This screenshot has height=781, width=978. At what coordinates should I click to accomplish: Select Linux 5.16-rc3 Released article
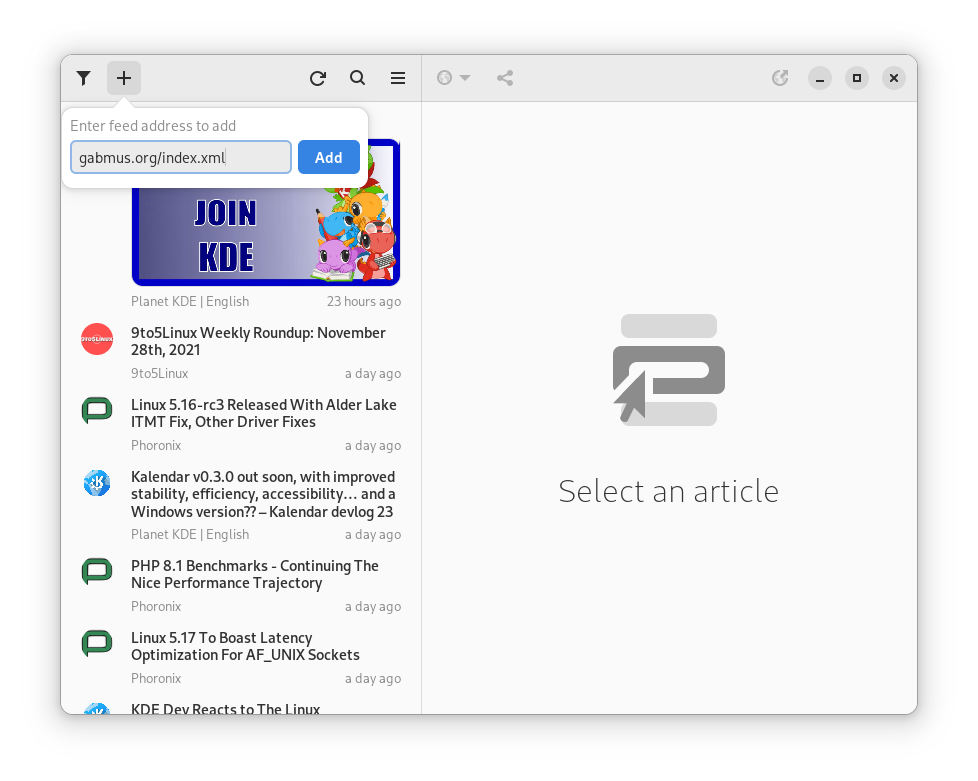[x=263, y=413]
